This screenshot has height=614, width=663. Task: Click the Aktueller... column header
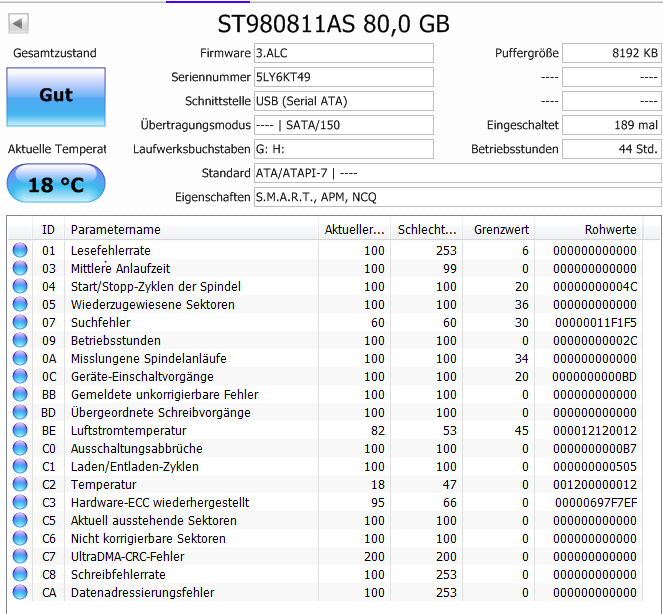(354, 230)
